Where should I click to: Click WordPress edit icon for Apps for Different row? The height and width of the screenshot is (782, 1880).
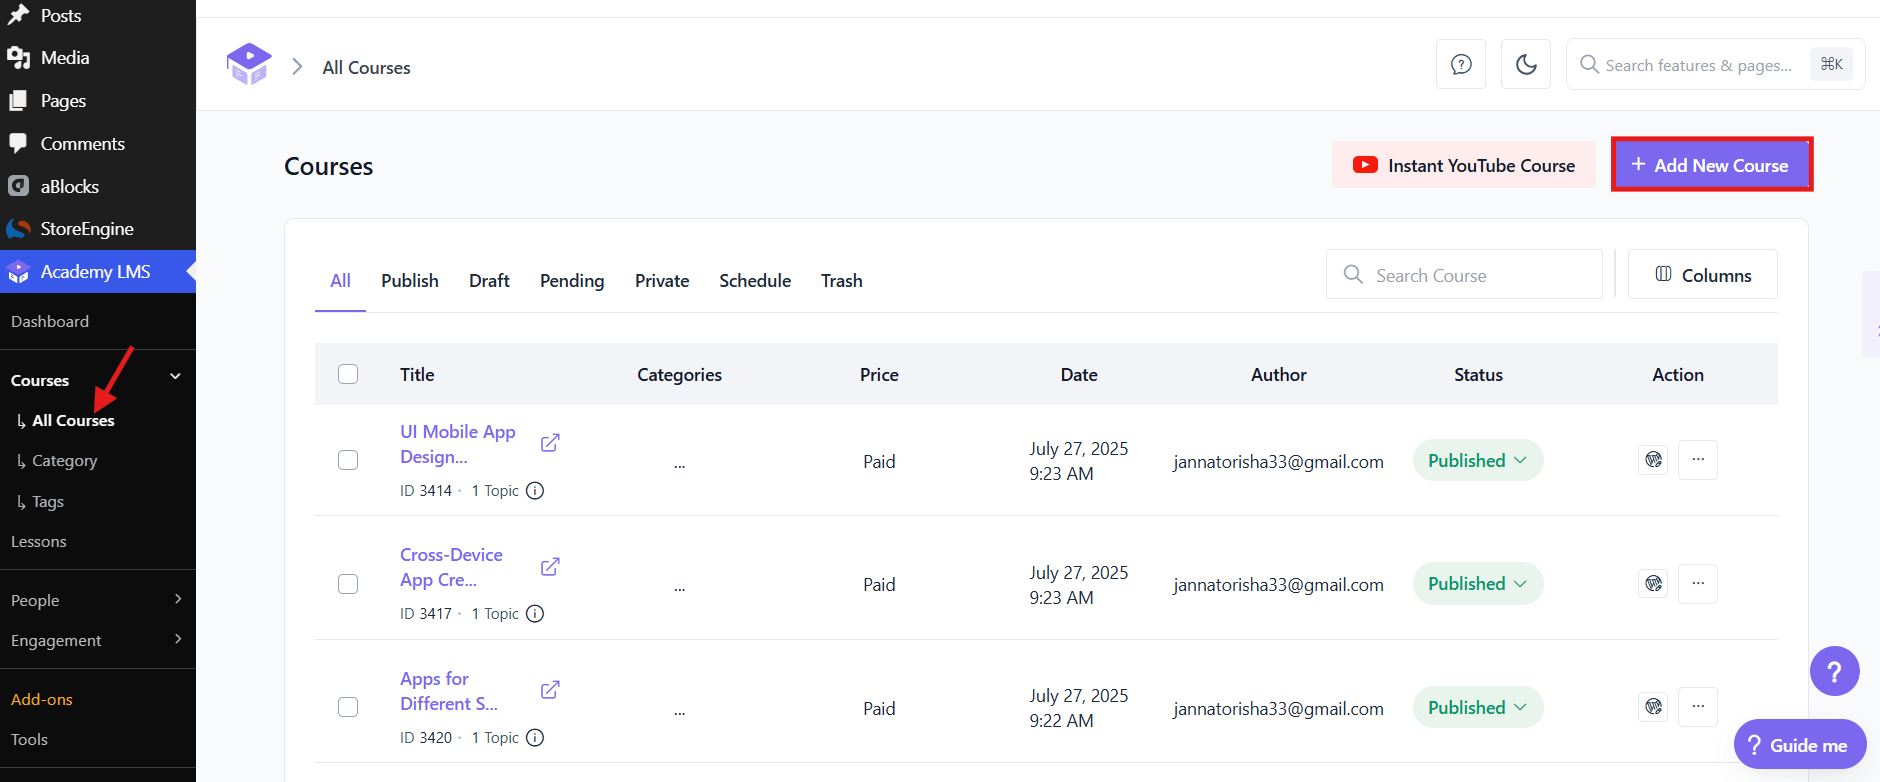(1653, 707)
